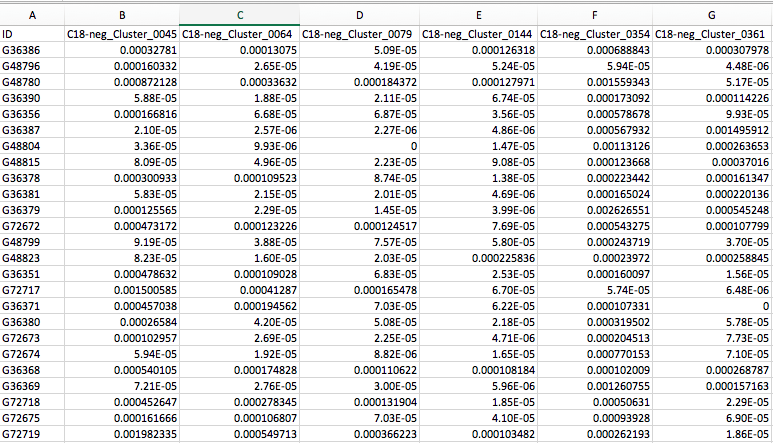This screenshot has height=443, width=773.
Task: Click value 0.001500585 in G72717 row
Action: point(122,290)
